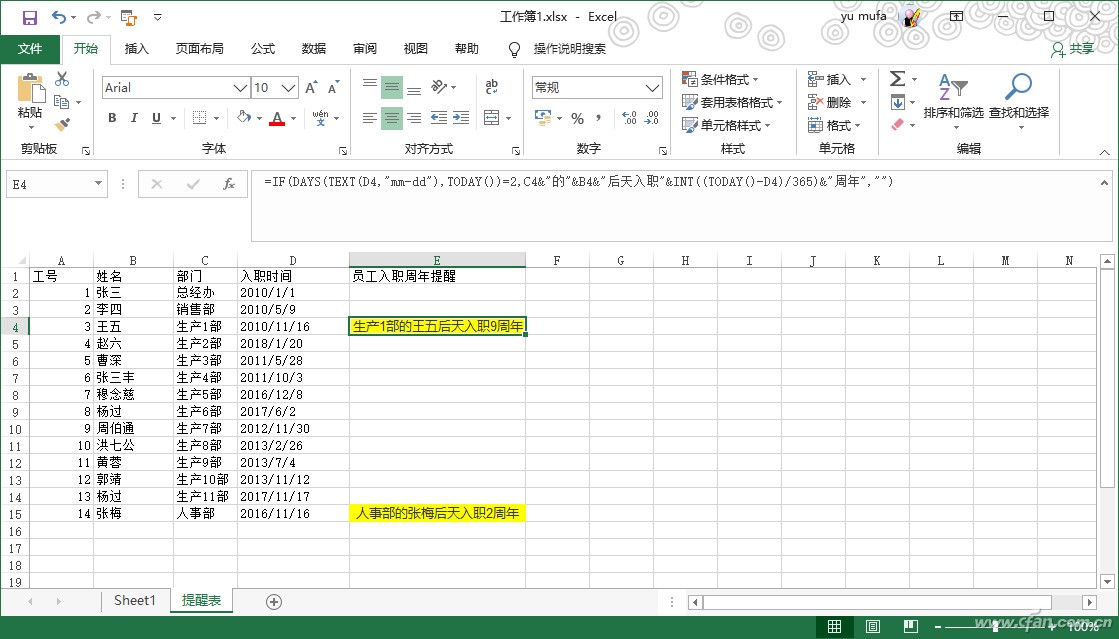Image resolution: width=1119 pixels, height=639 pixels.
Task: Expand the number format dropdown
Action: pos(655,88)
